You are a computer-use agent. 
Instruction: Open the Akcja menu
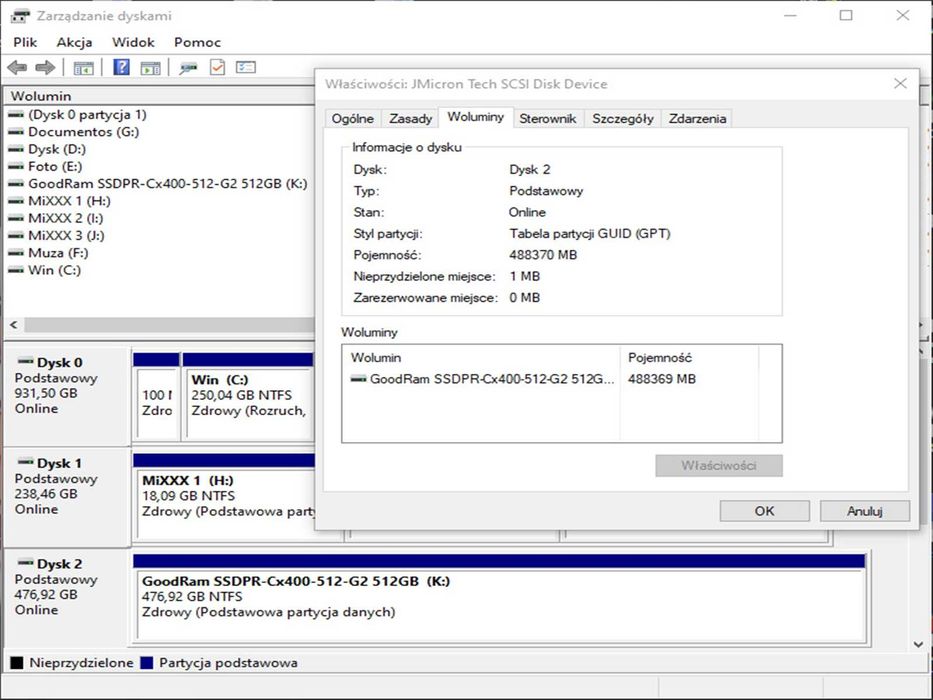(x=74, y=42)
